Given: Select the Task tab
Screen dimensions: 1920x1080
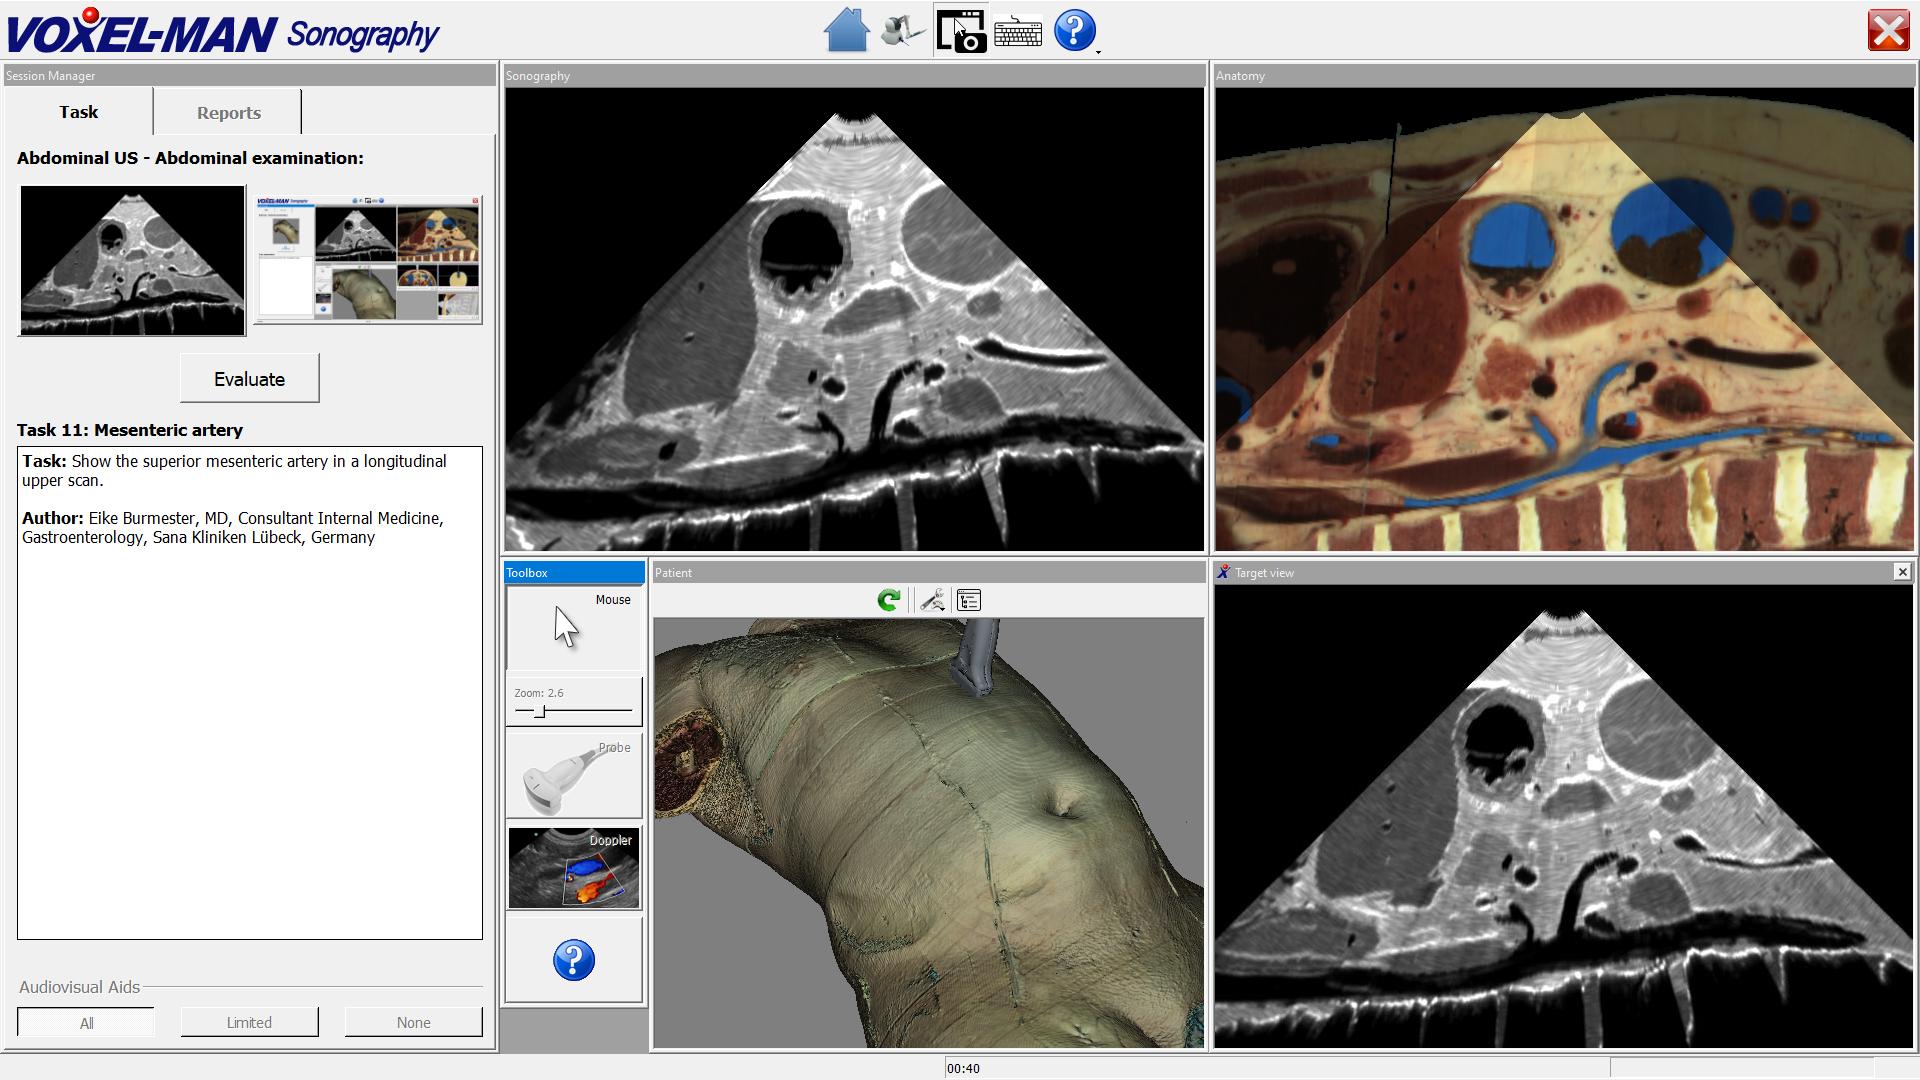Looking at the screenshot, I should pos(78,112).
